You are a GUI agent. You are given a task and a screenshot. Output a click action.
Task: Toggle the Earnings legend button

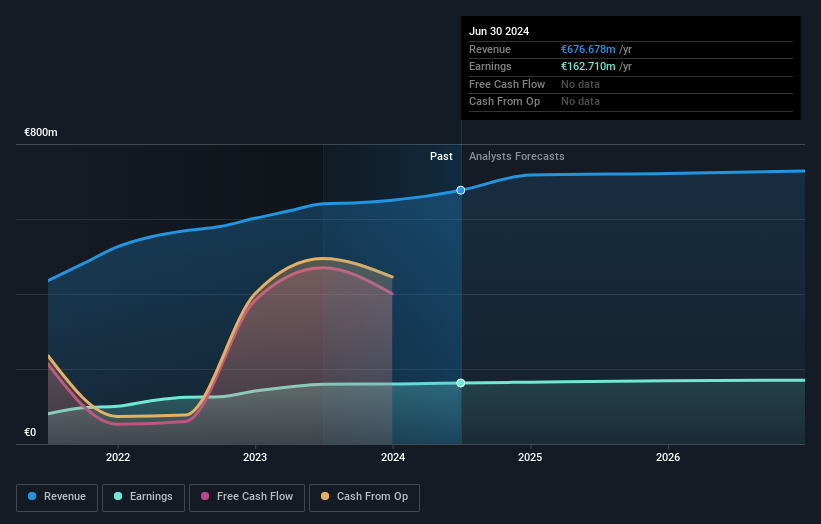point(143,497)
